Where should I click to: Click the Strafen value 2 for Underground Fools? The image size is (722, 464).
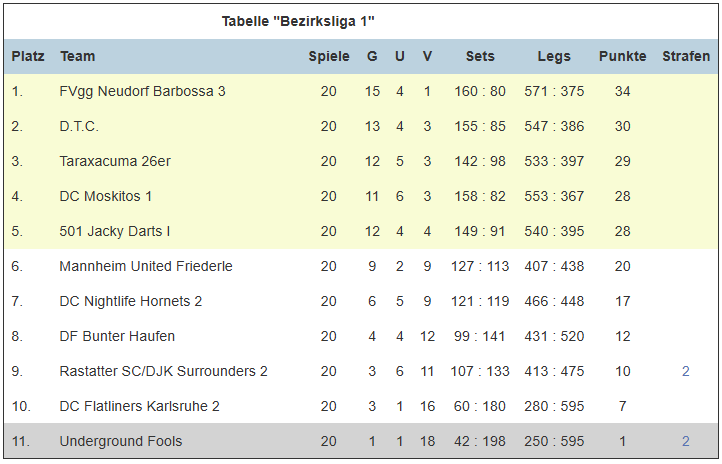tap(686, 441)
